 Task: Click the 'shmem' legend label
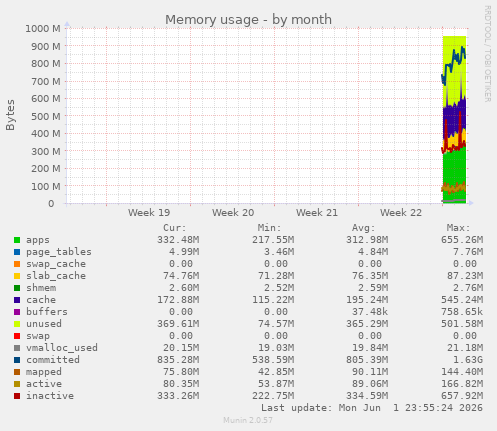tap(41, 288)
